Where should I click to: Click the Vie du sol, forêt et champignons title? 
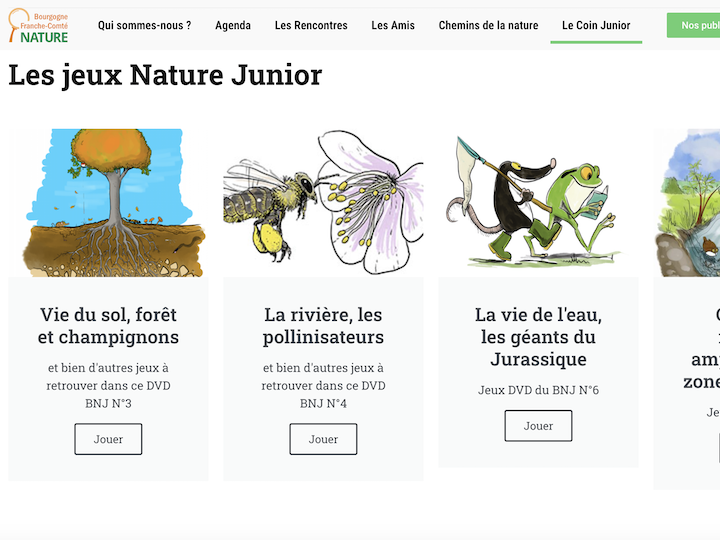click(108, 326)
